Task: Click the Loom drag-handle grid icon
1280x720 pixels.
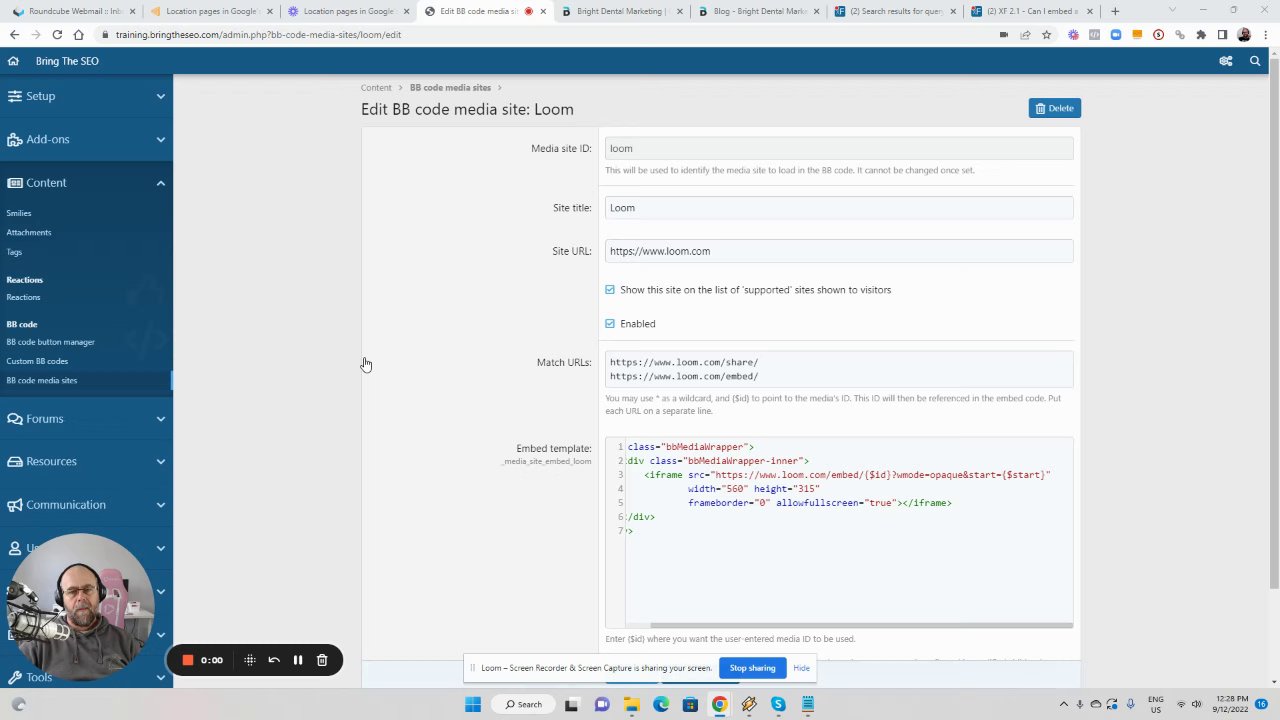Action: [x=250, y=660]
